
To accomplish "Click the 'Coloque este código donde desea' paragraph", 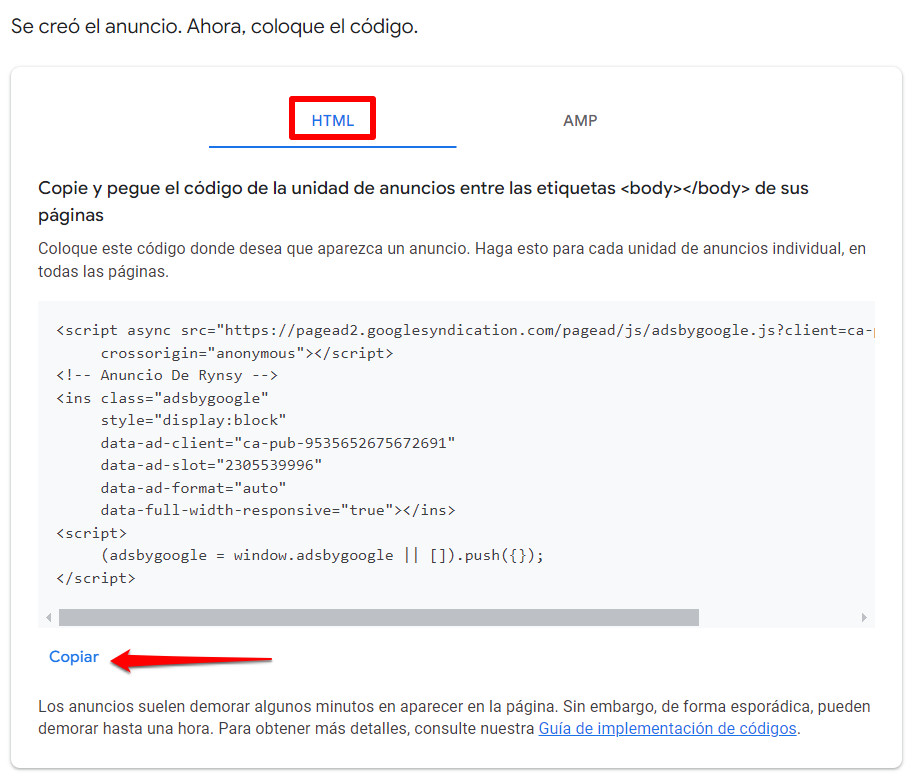I will [452, 260].
